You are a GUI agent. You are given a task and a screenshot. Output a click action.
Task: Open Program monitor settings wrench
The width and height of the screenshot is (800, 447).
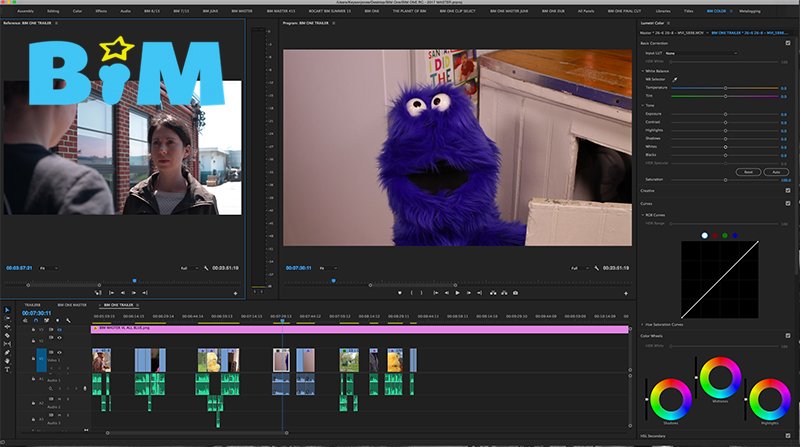pos(596,268)
